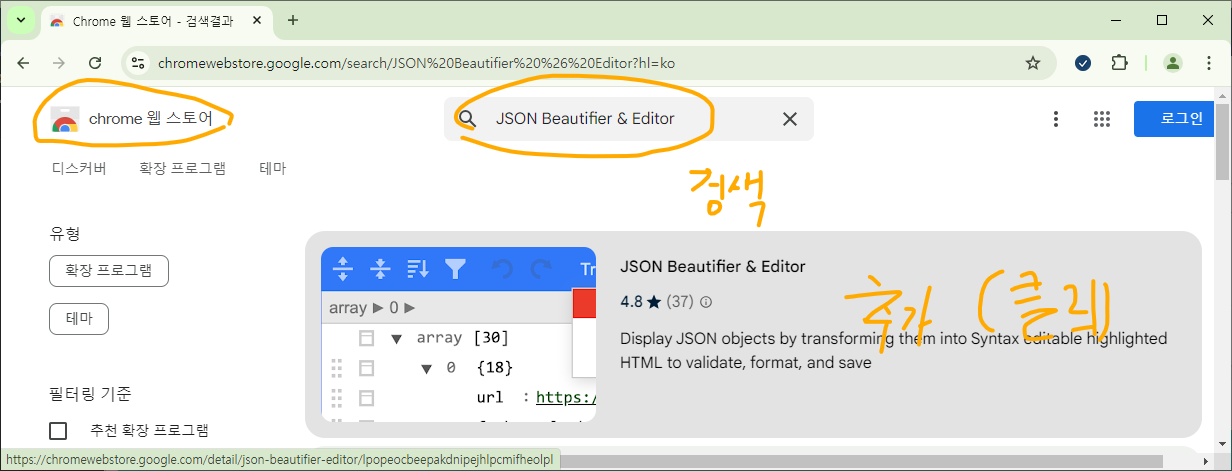The height and width of the screenshot is (471, 1232).
Task: Go back to previous page
Action: point(23,63)
